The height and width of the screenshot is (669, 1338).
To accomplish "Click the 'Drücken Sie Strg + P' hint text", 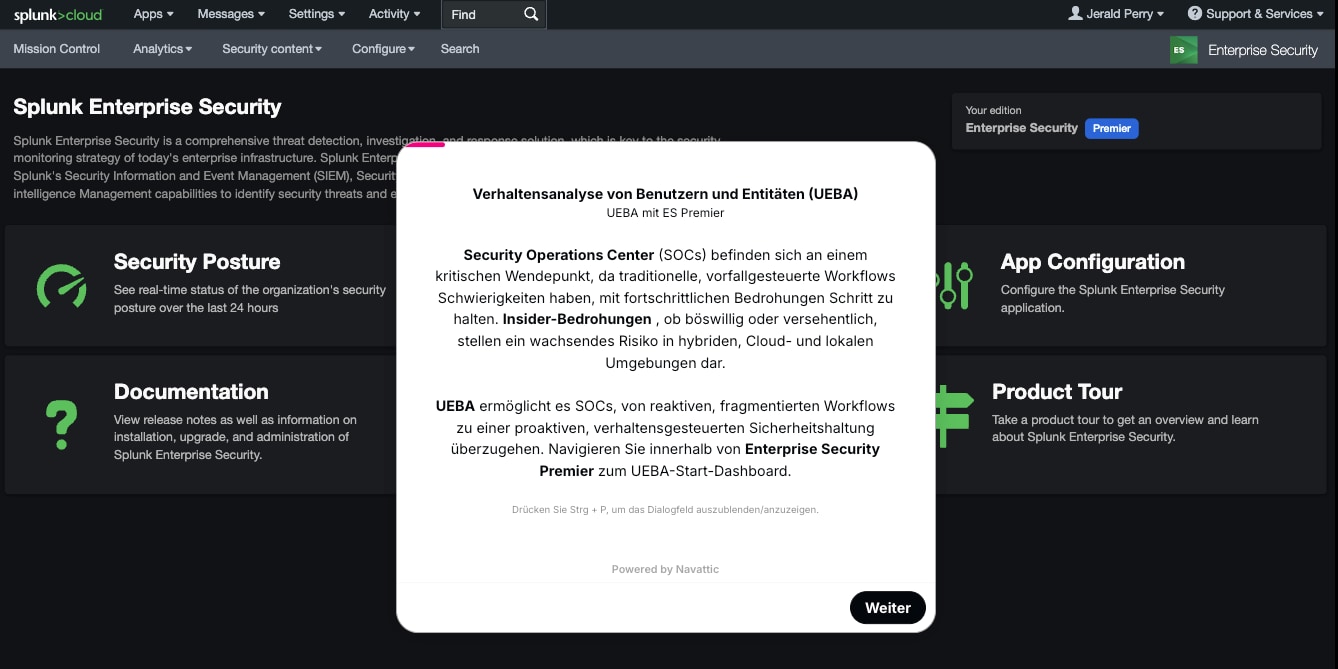I will click(x=665, y=509).
